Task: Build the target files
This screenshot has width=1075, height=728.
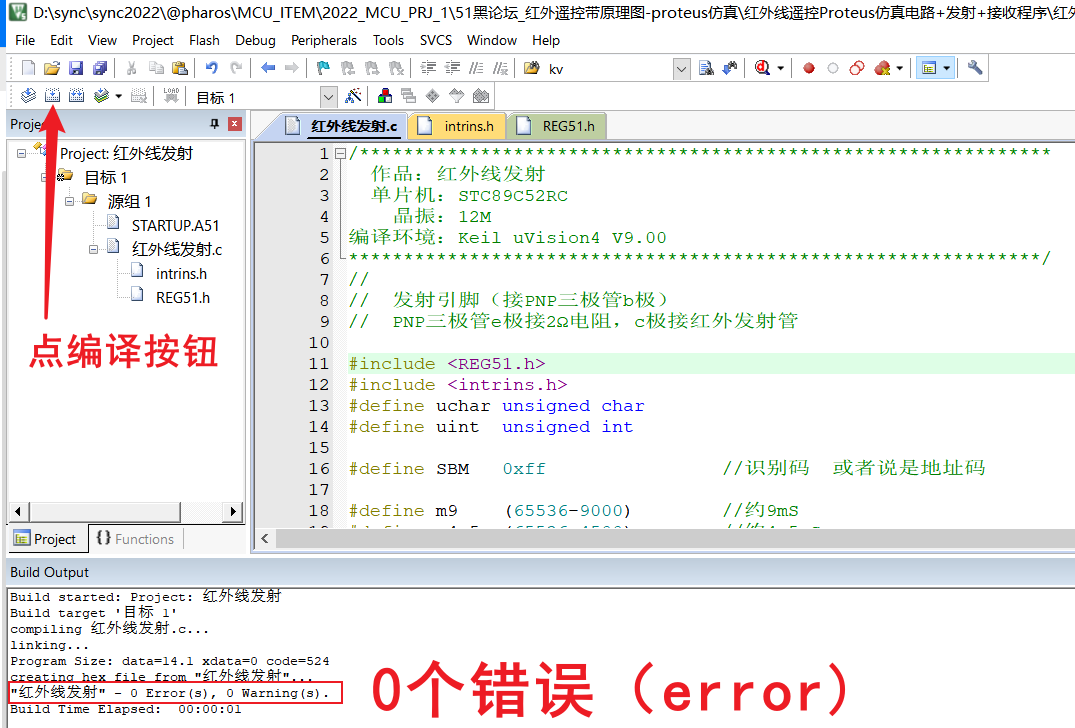Action: click(x=51, y=95)
